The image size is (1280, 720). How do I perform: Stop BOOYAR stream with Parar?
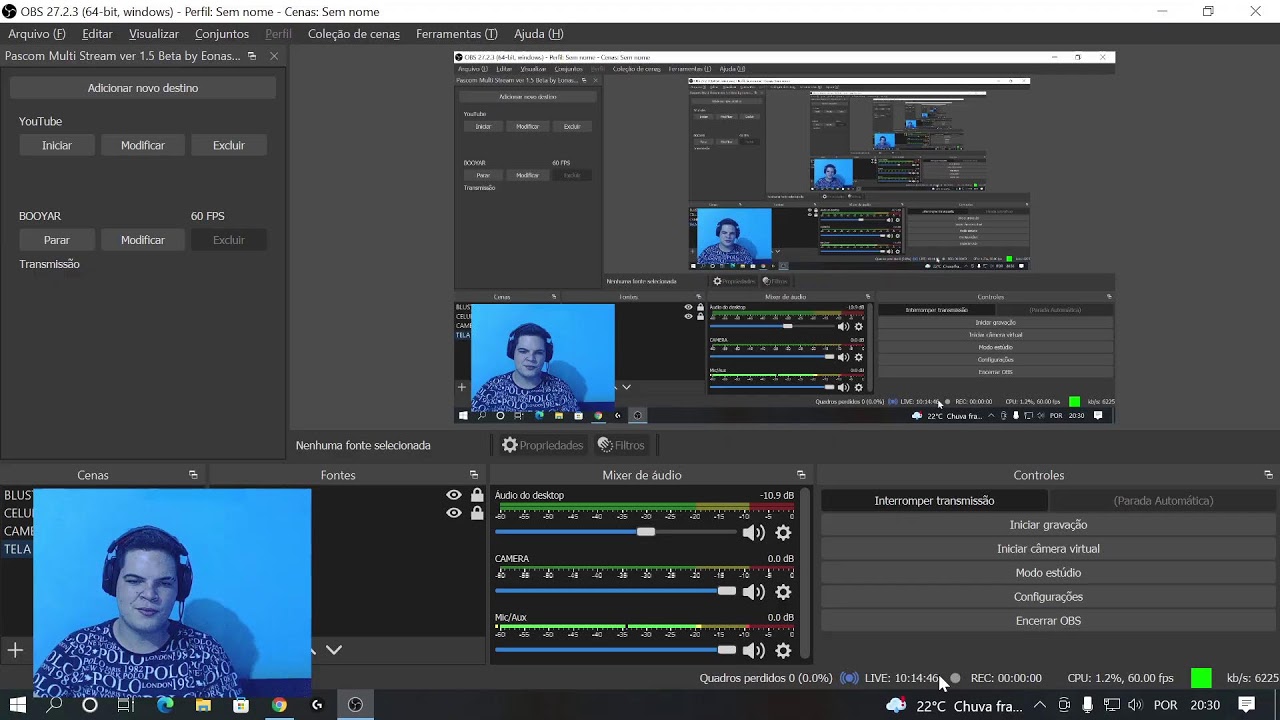tap(57, 240)
